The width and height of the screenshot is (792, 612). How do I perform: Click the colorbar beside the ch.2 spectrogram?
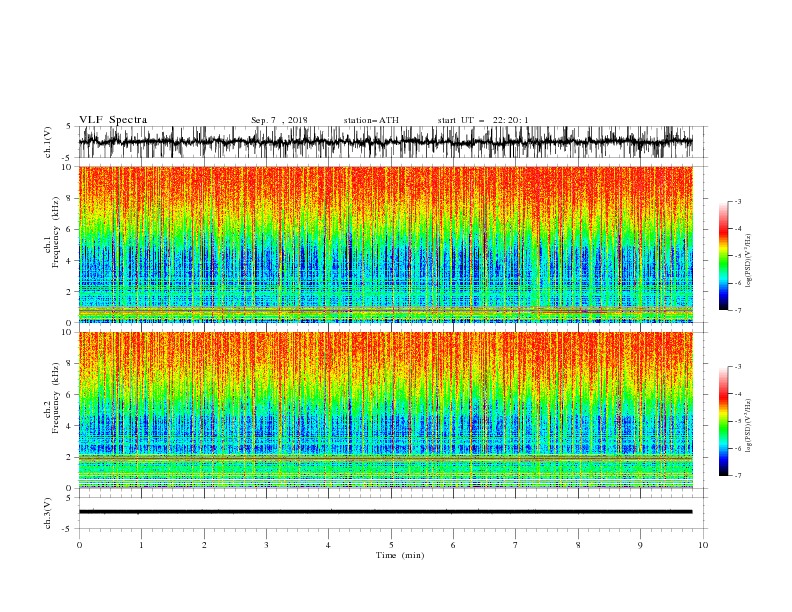coord(724,421)
